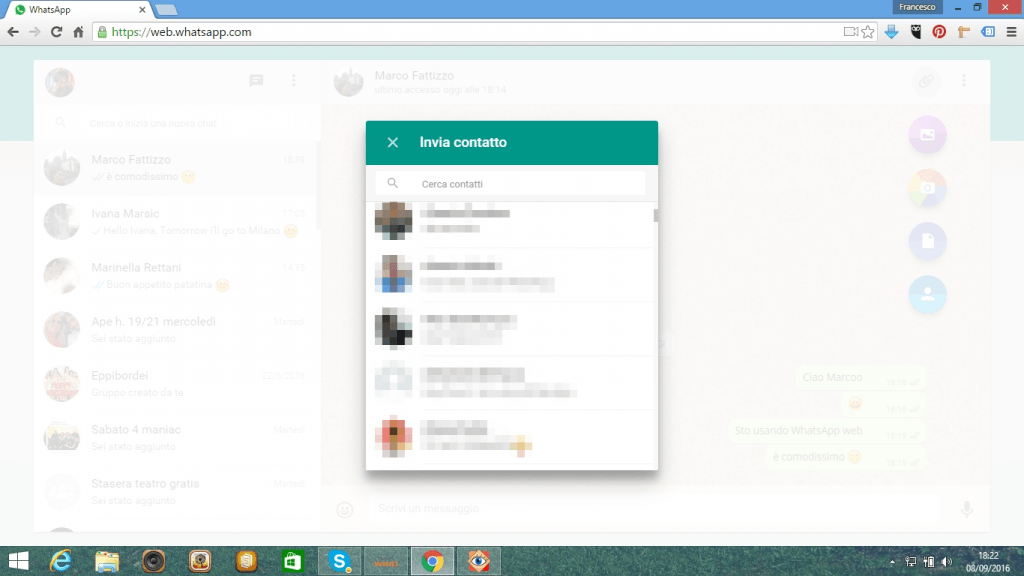Screen dimensions: 1024x576
Task: Launch Skype from the taskbar
Action: (x=339, y=560)
